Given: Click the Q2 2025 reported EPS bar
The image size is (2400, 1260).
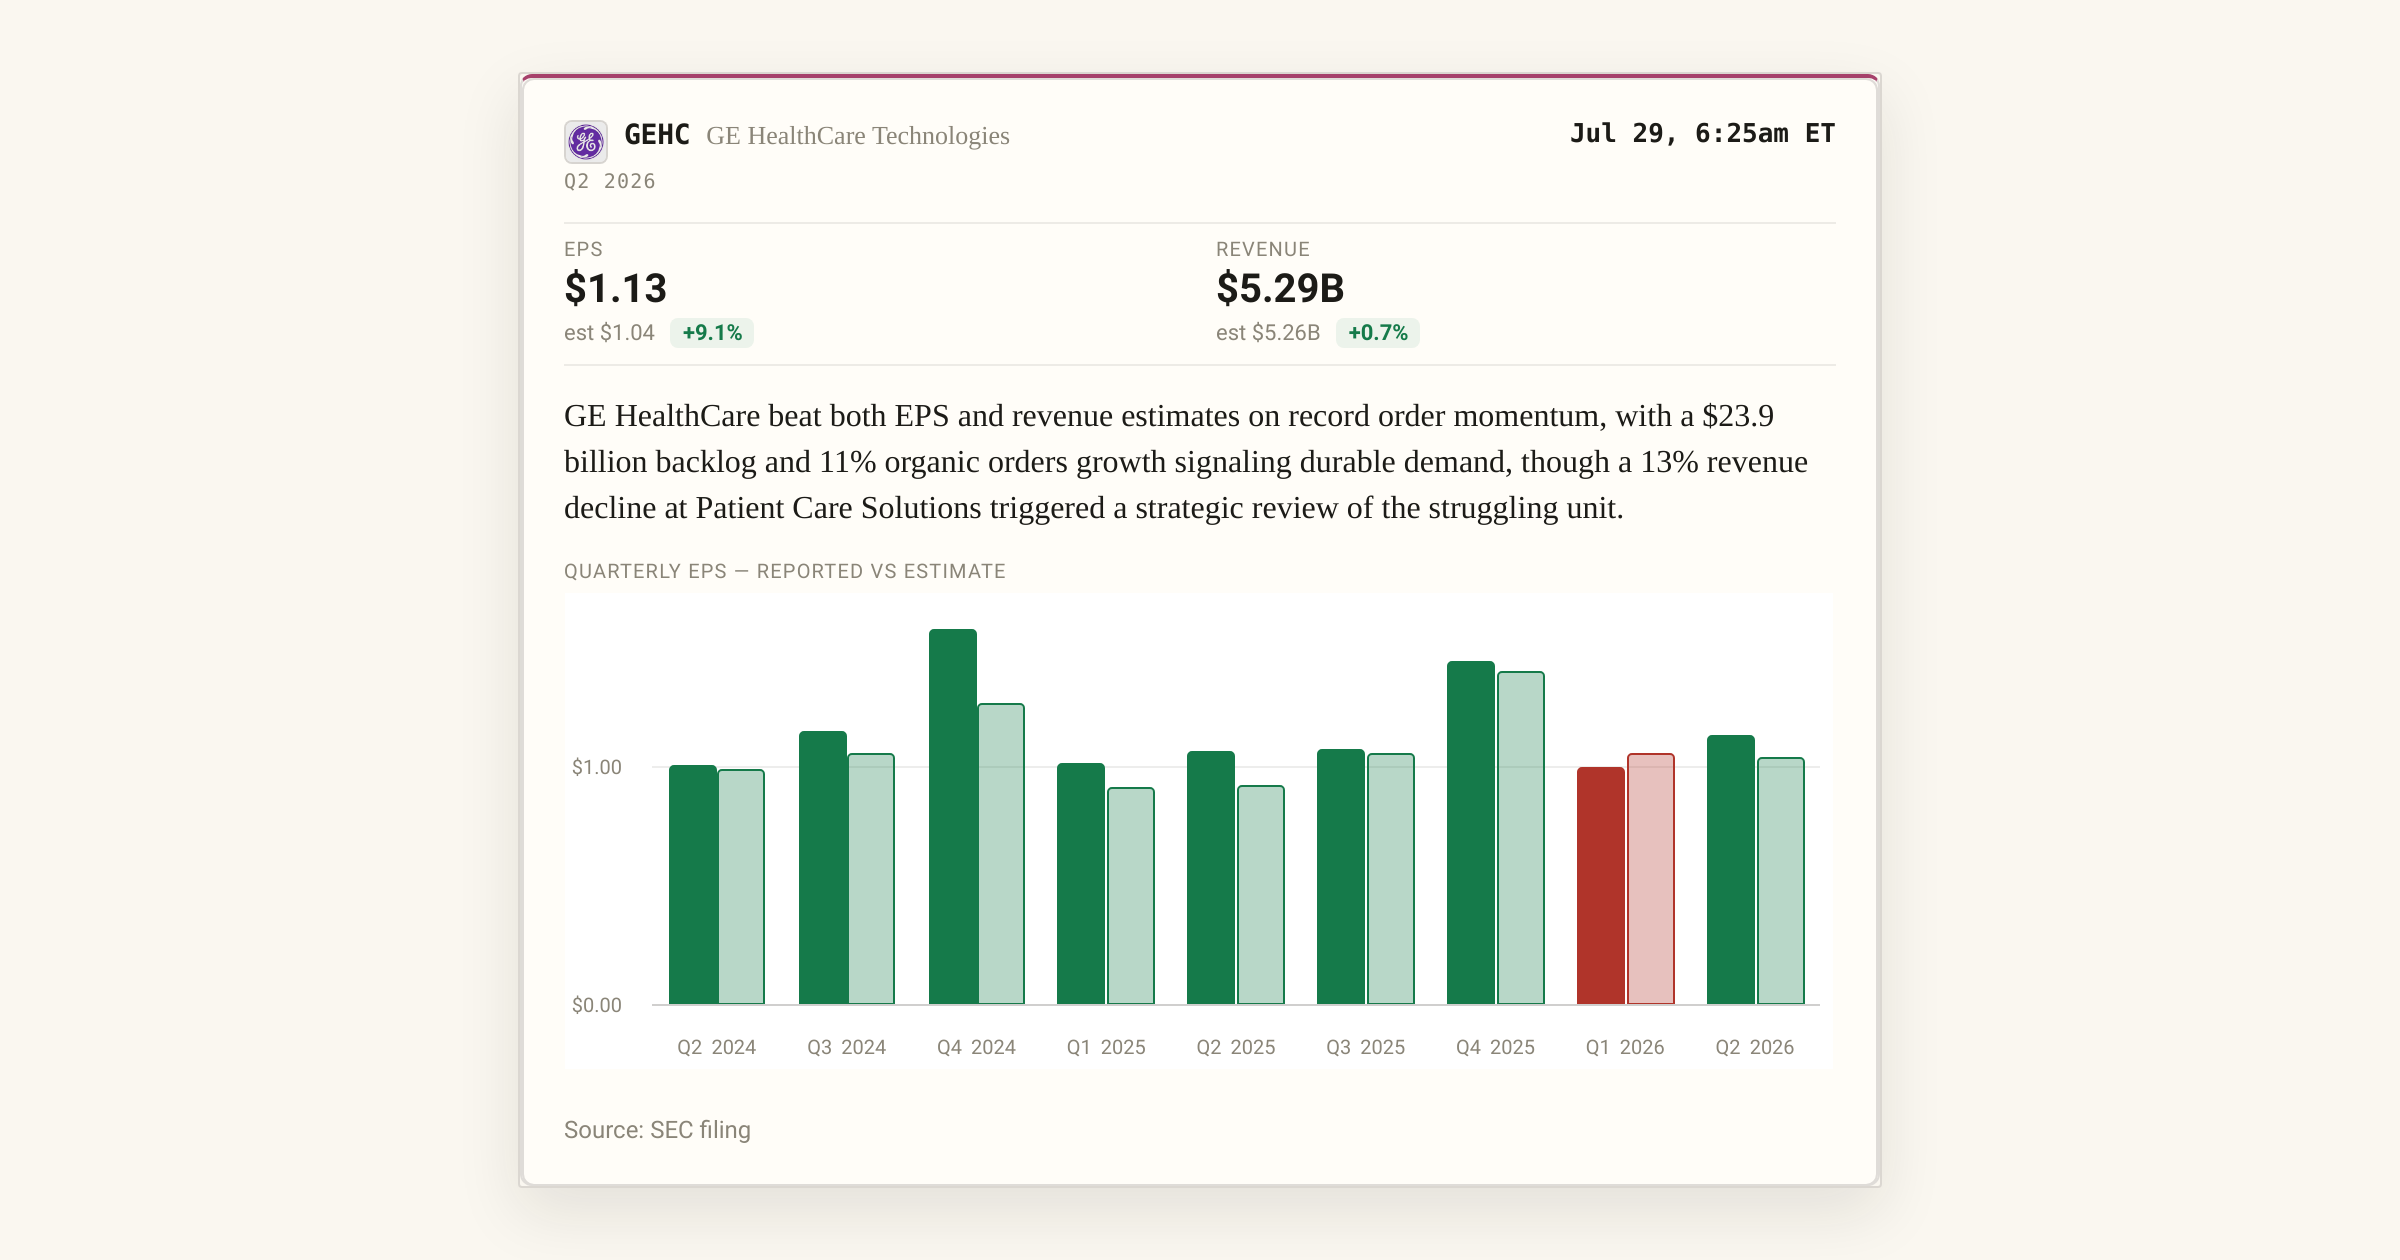Looking at the screenshot, I should (1211, 878).
